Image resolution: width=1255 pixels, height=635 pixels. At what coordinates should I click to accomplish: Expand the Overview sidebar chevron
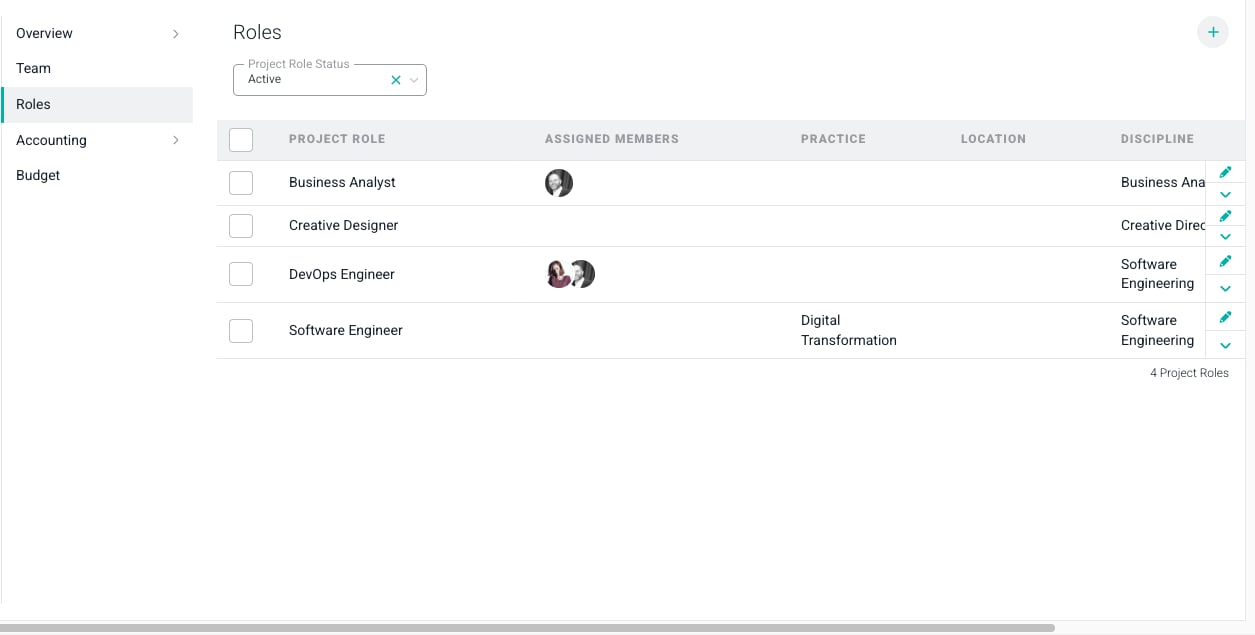tap(176, 34)
